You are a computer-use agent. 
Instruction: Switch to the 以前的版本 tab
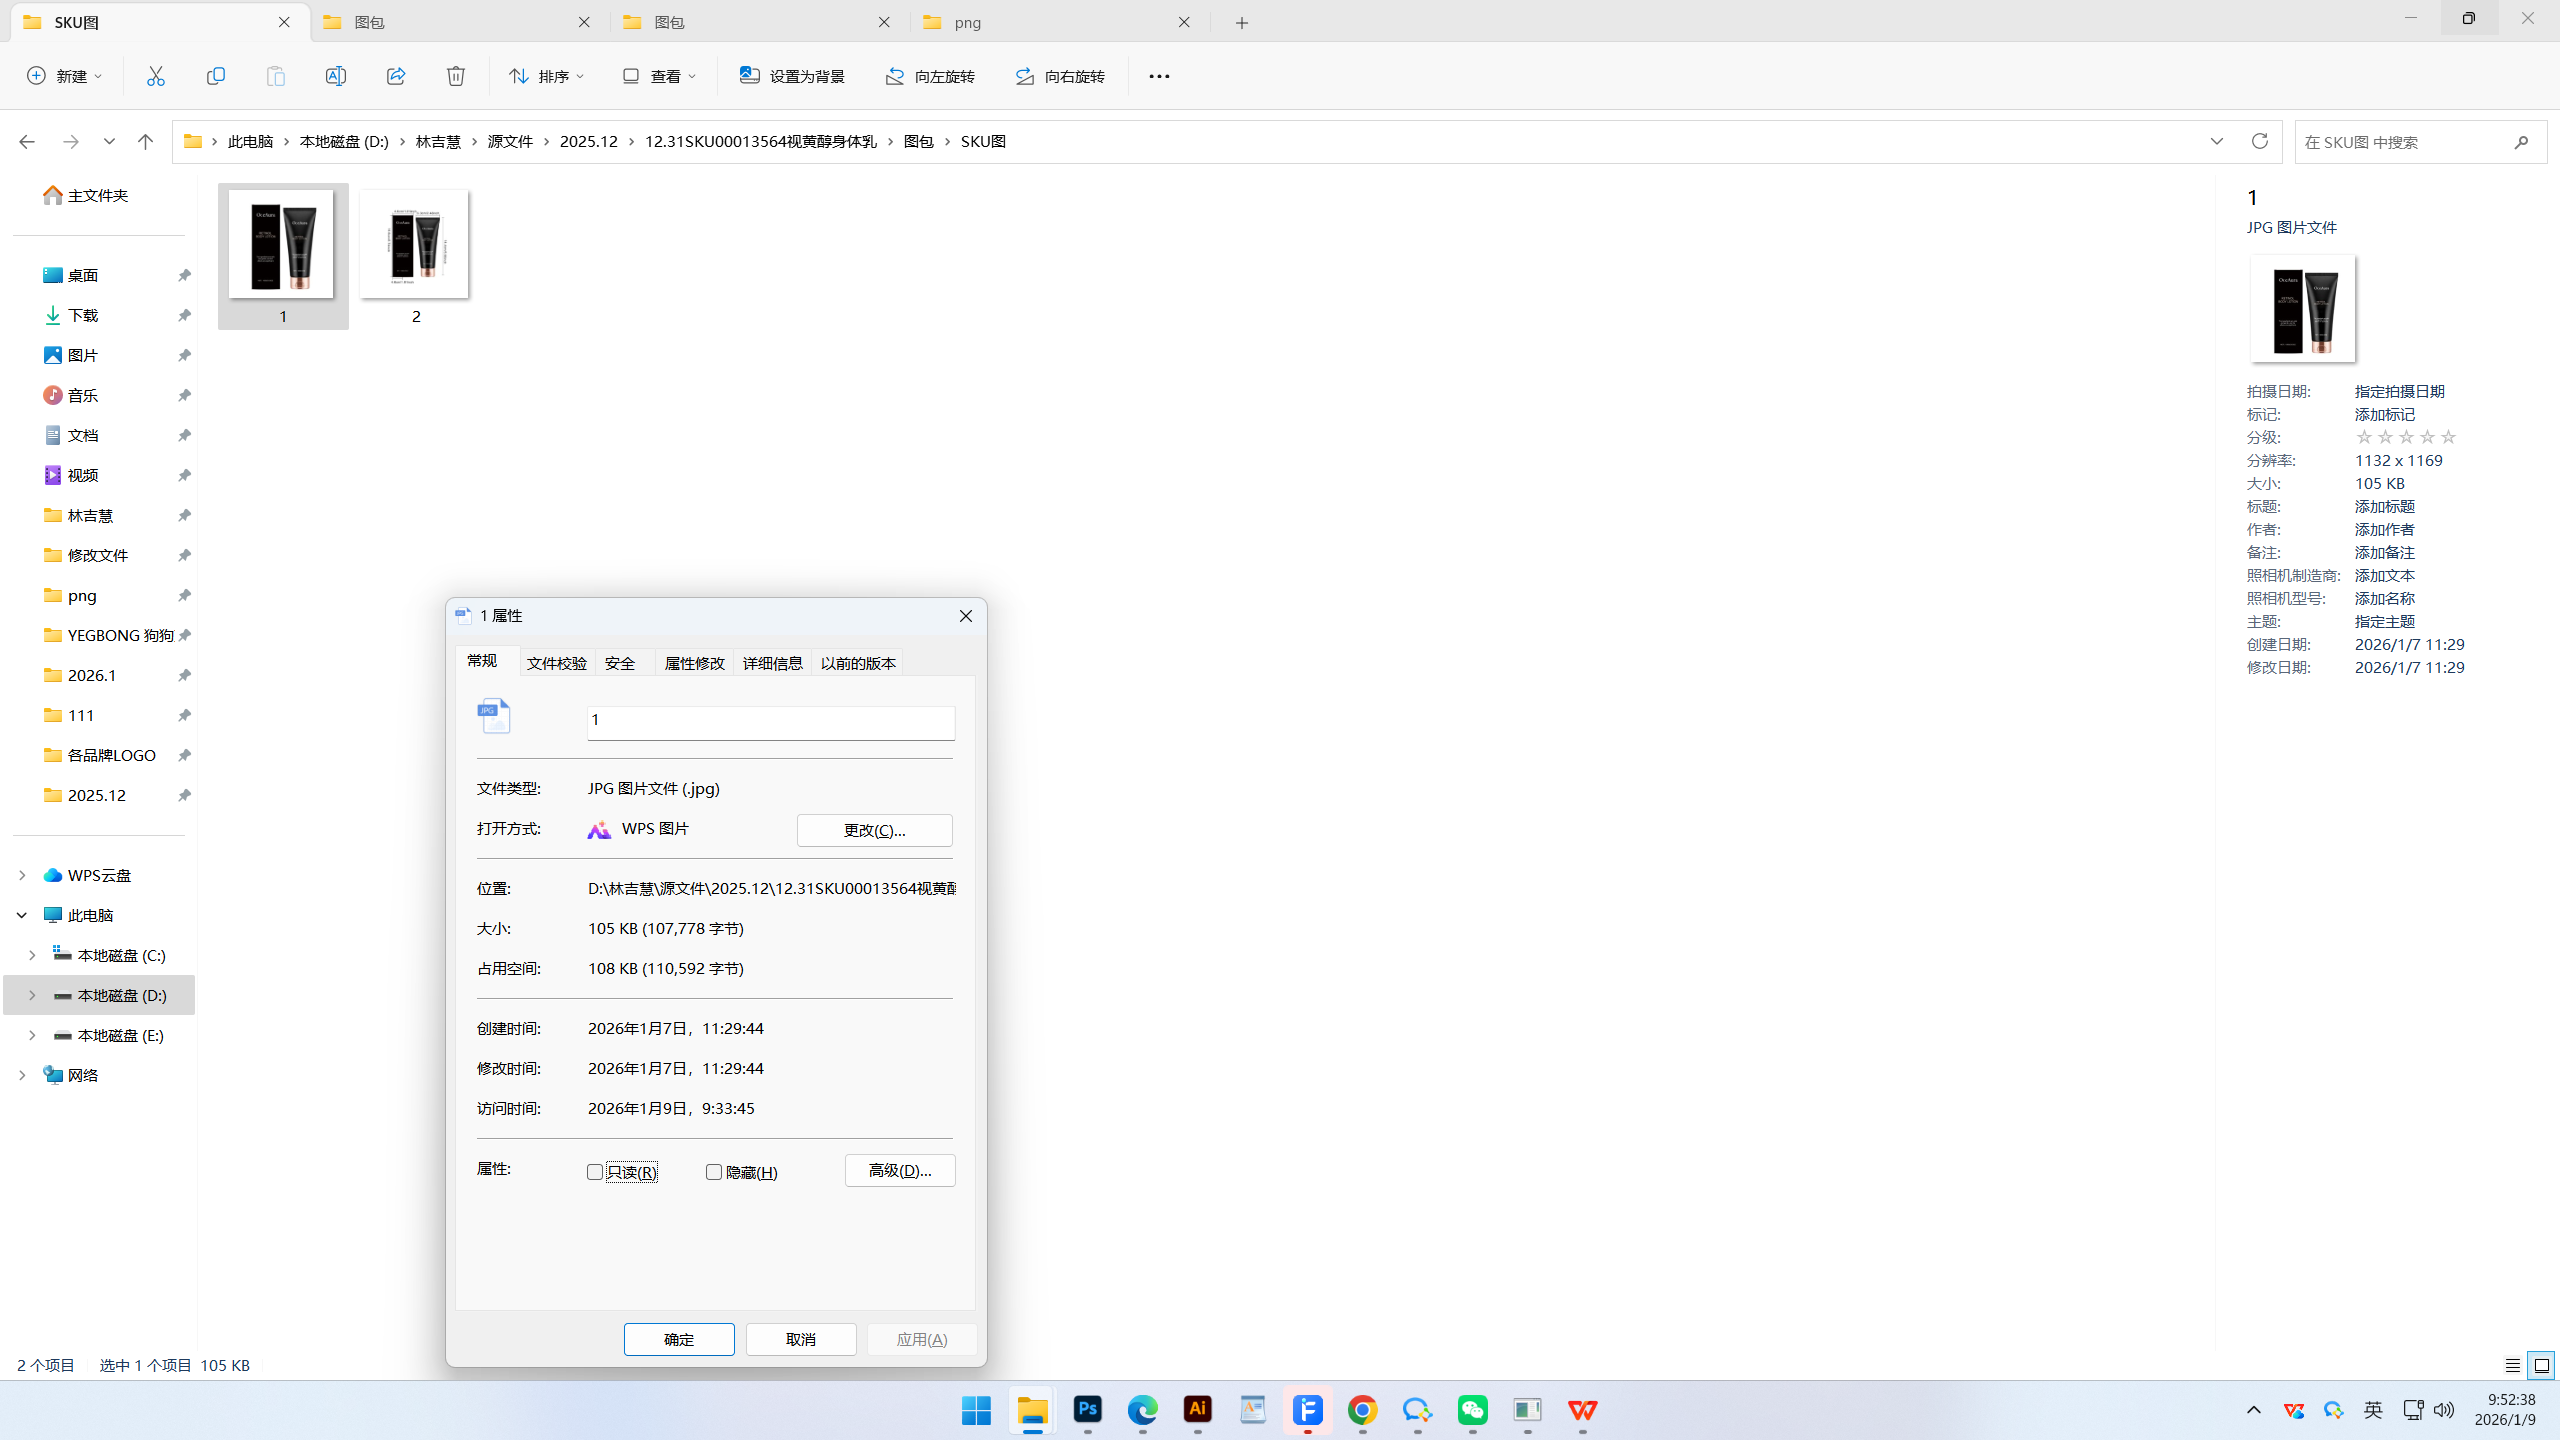[x=858, y=663]
